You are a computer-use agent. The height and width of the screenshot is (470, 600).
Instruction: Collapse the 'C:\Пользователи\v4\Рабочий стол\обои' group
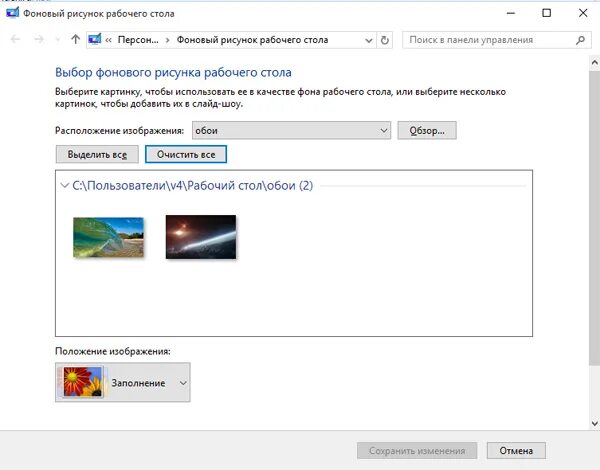[x=64, y=186]
